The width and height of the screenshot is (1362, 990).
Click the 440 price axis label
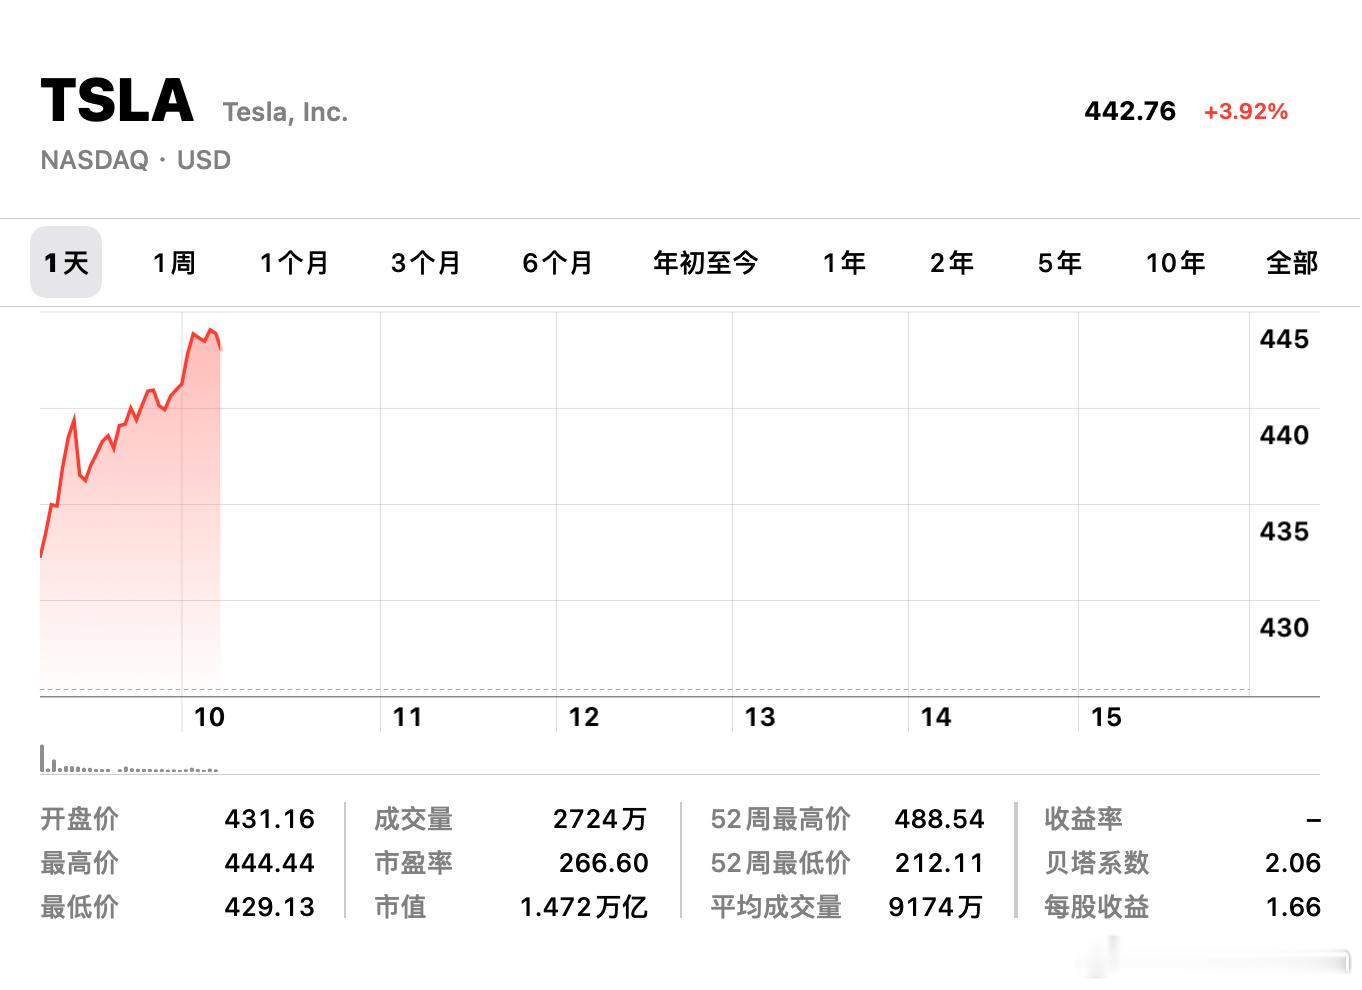[x=1284, y=435]
